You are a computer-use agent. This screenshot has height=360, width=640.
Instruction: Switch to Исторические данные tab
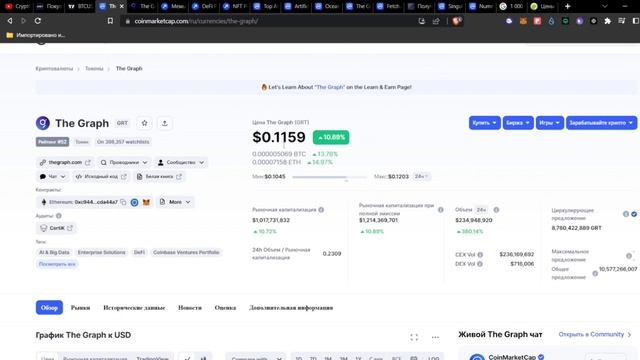click(134, 308)
